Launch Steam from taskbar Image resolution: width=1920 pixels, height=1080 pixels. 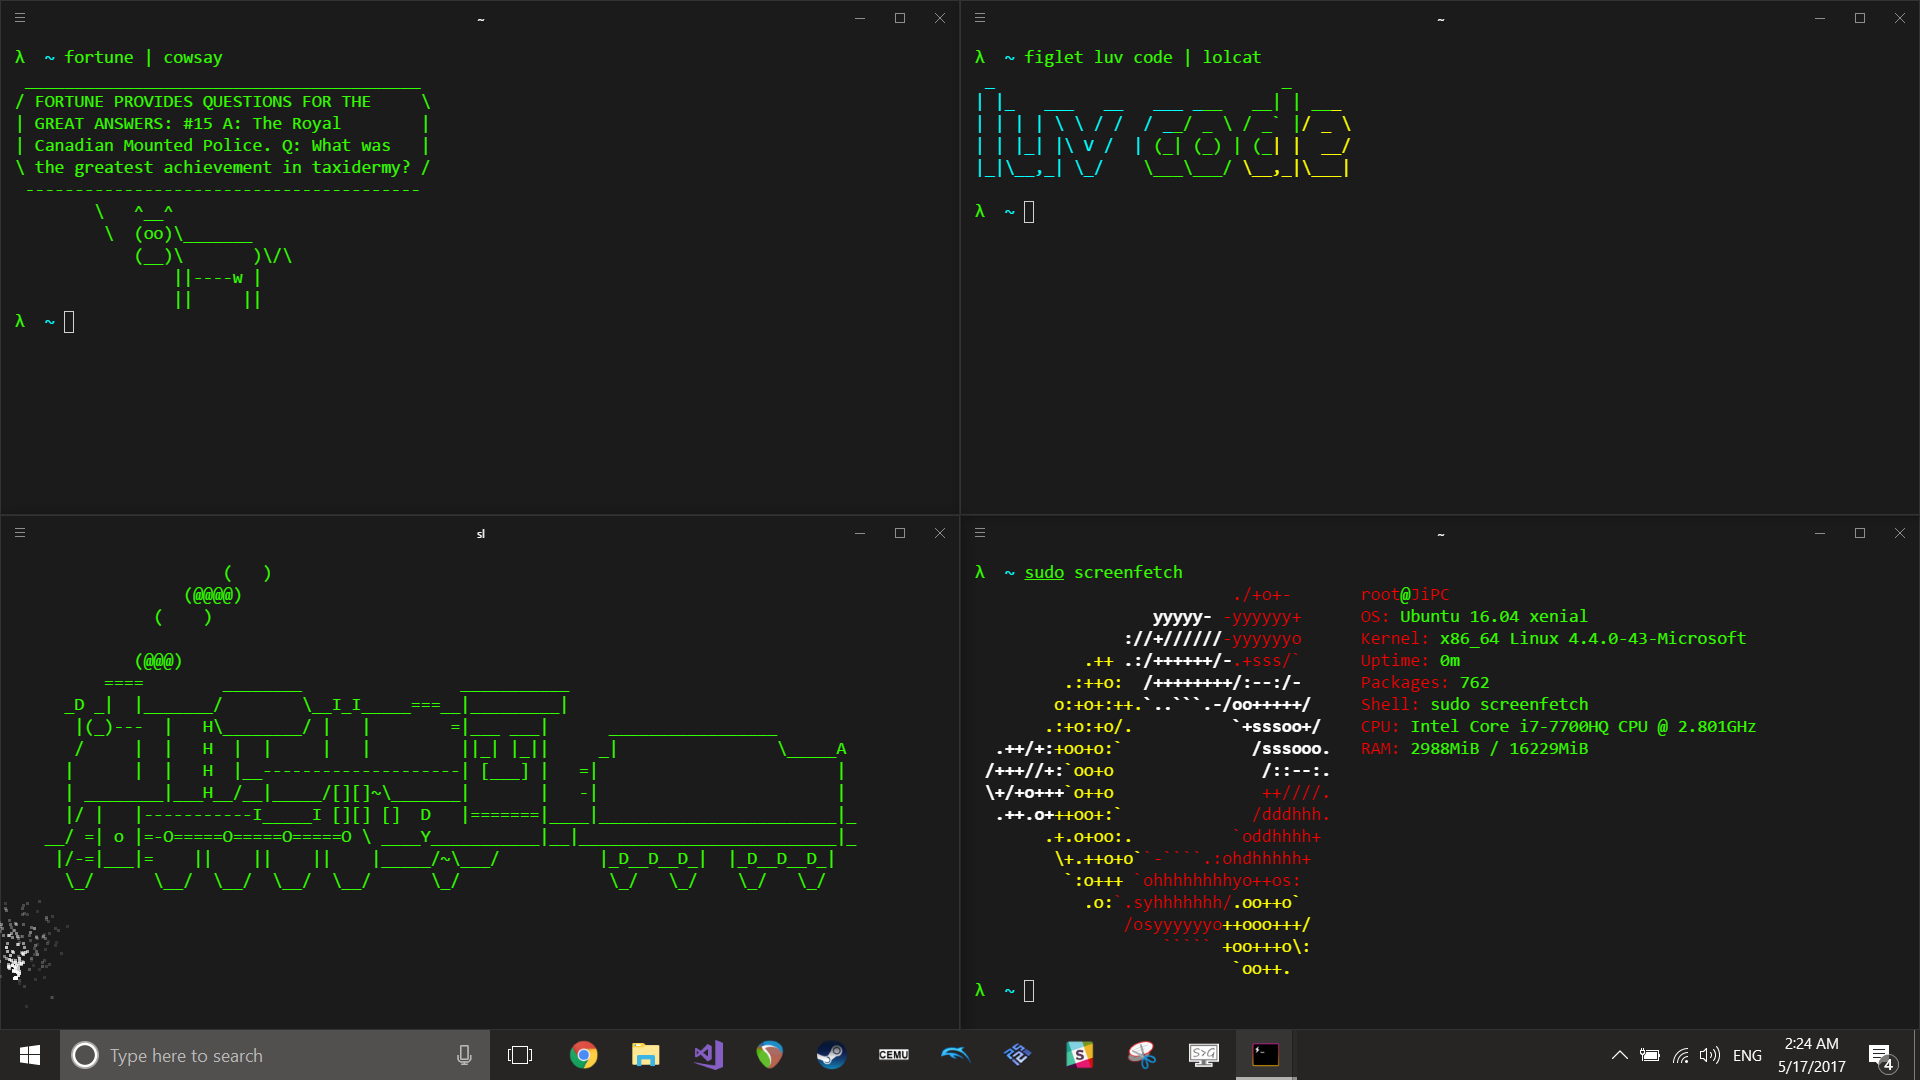tap(831, 1055)
